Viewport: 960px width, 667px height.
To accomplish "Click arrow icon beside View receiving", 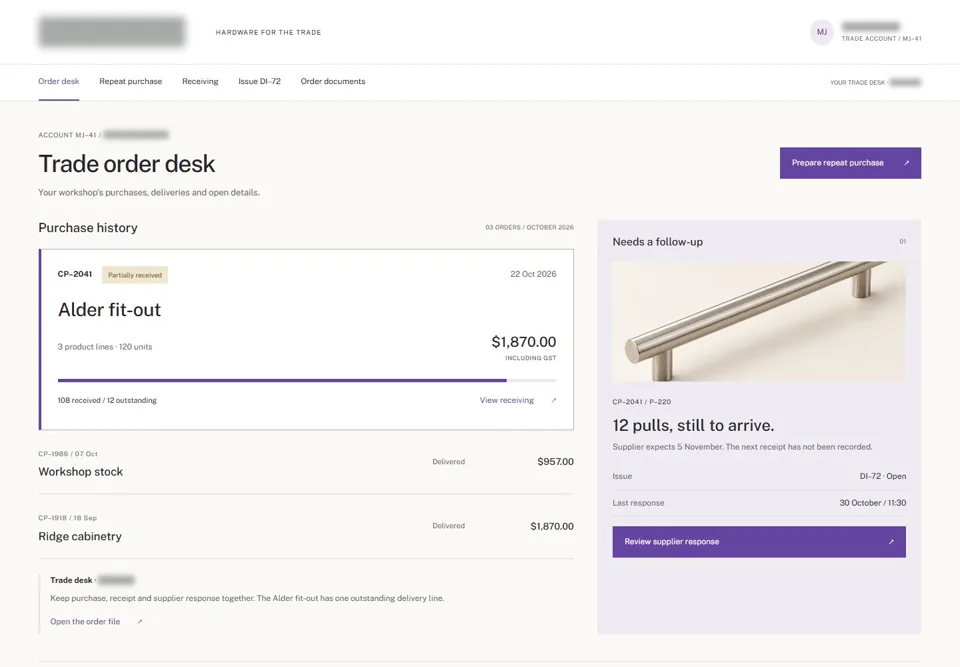I will pyautogui.click(x=553, y=401).
